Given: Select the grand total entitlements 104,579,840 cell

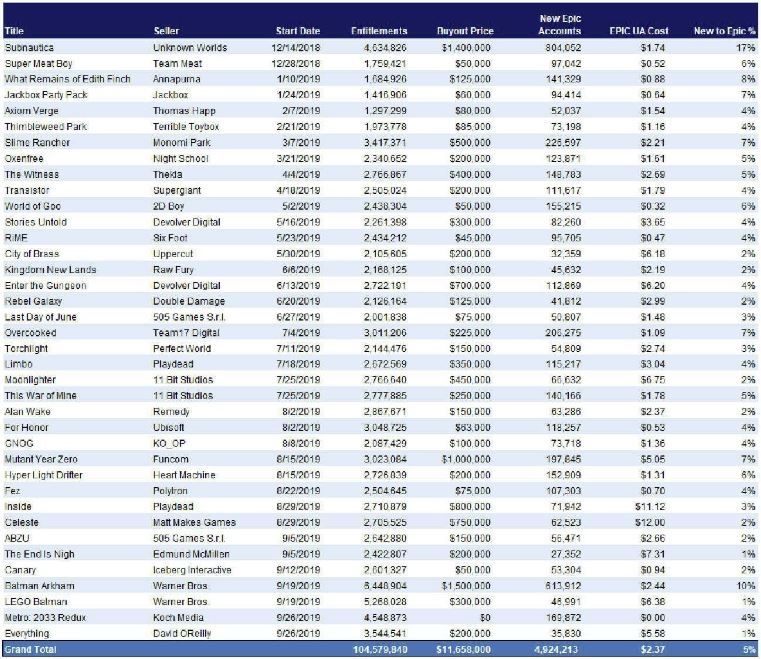Looking at the screenshot, I should coord(380,650).
